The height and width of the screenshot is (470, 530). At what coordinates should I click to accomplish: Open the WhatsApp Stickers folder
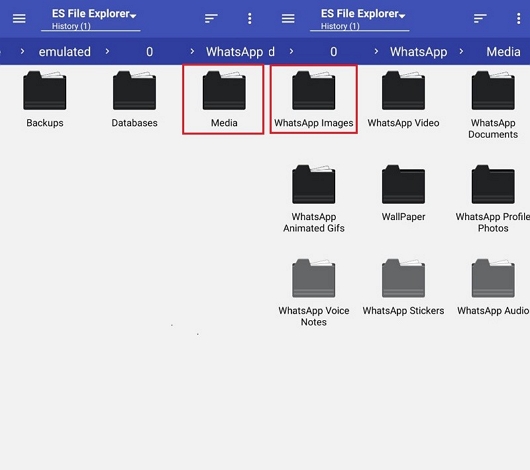[403, 287]
